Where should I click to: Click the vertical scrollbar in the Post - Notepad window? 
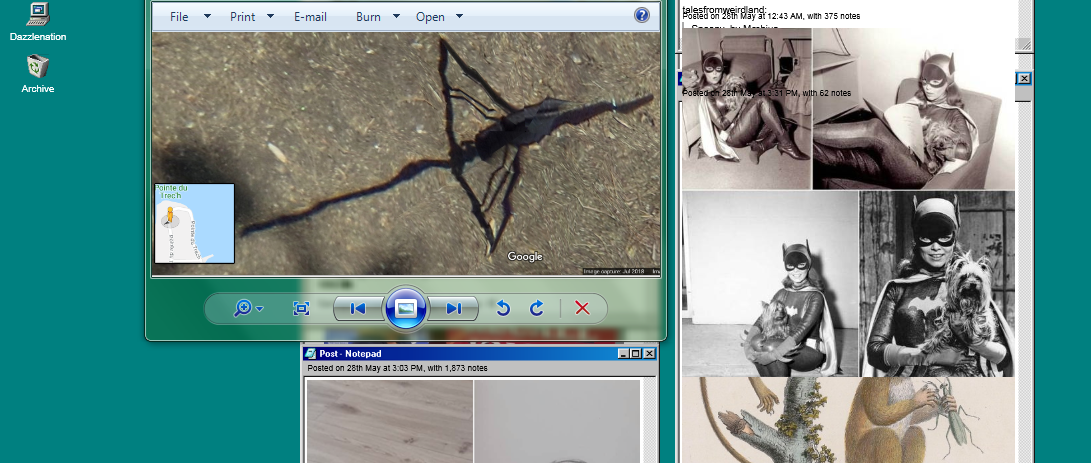click(x=648, y=421)
